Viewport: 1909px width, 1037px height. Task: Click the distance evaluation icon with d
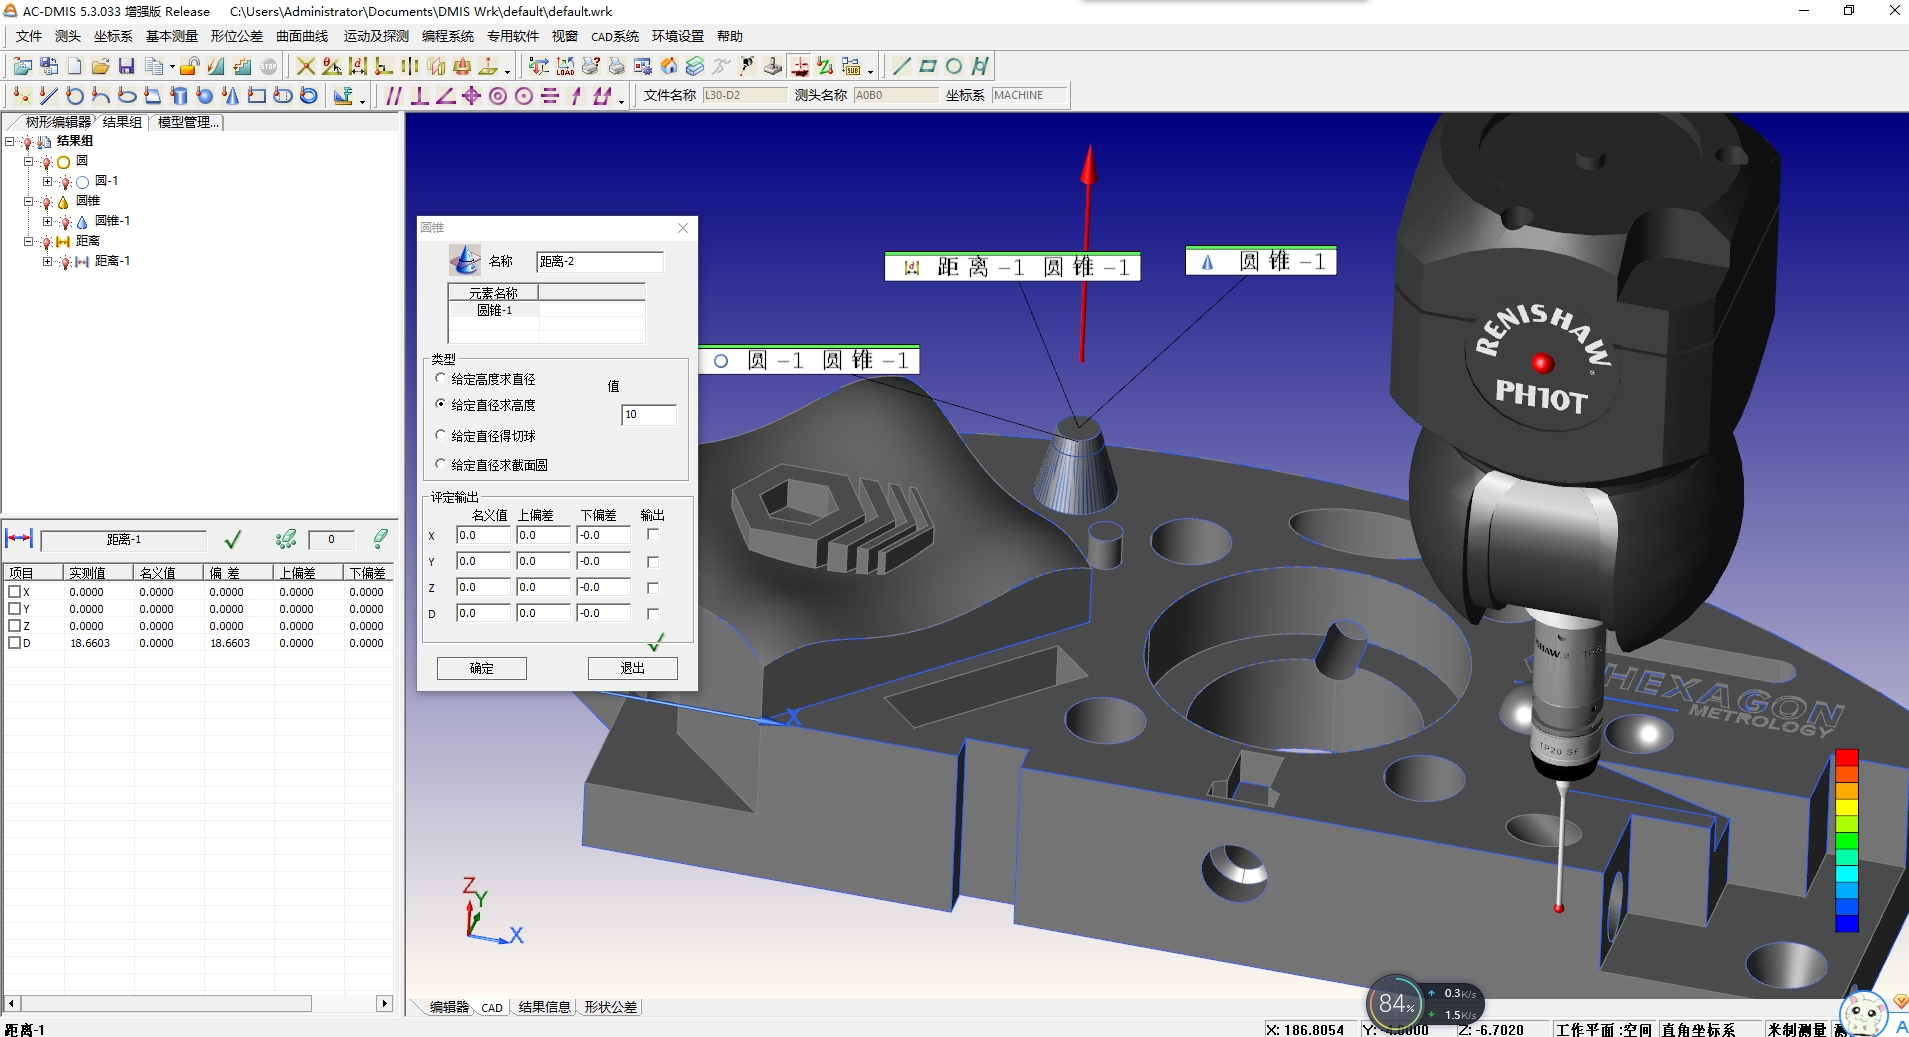tap(358, 66)
